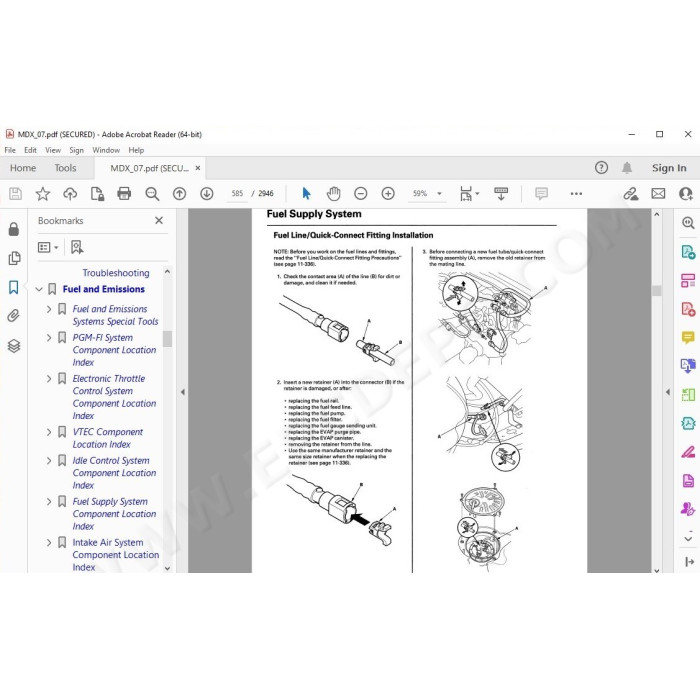Open the Help menu
The width and height of the screenshot is (700, 700).
point(136,150)
